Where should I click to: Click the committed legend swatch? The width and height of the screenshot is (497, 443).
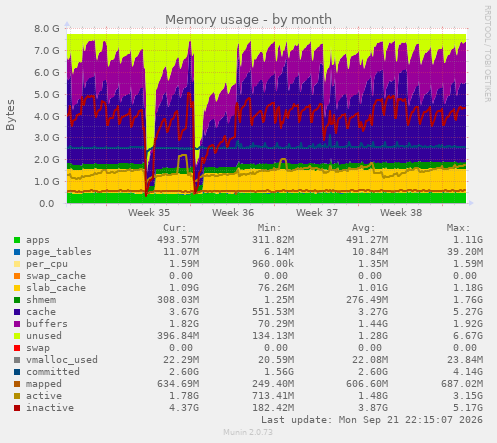17,372
